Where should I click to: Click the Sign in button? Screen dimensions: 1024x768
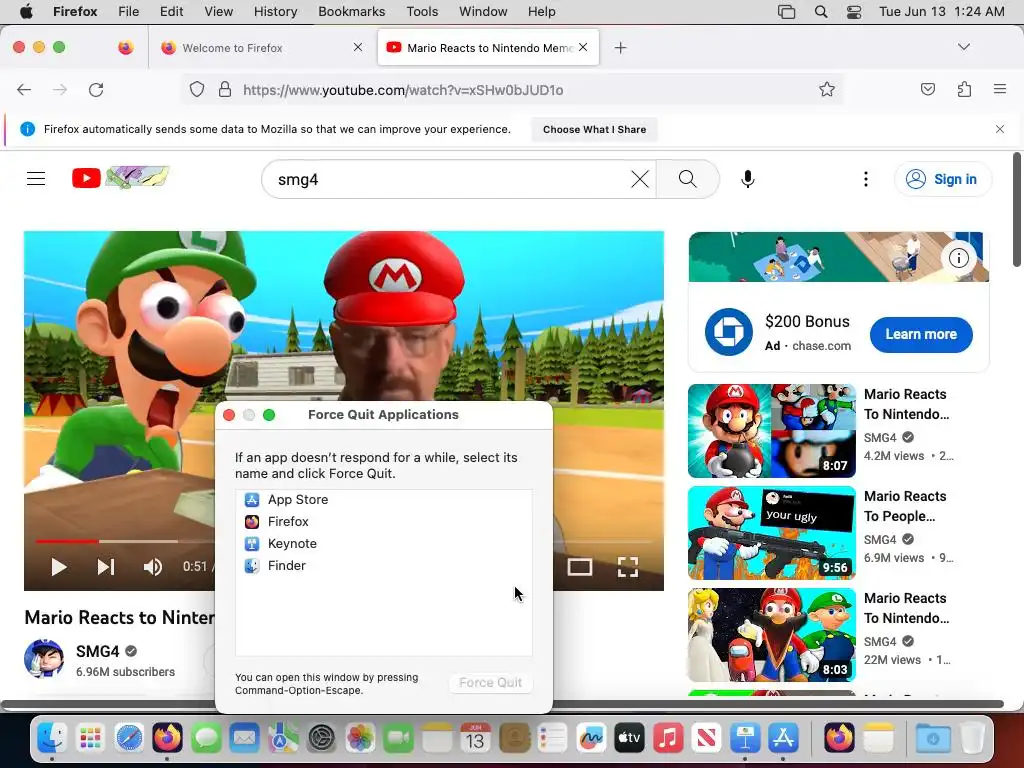pyautogui.click(x=942, y=179)
